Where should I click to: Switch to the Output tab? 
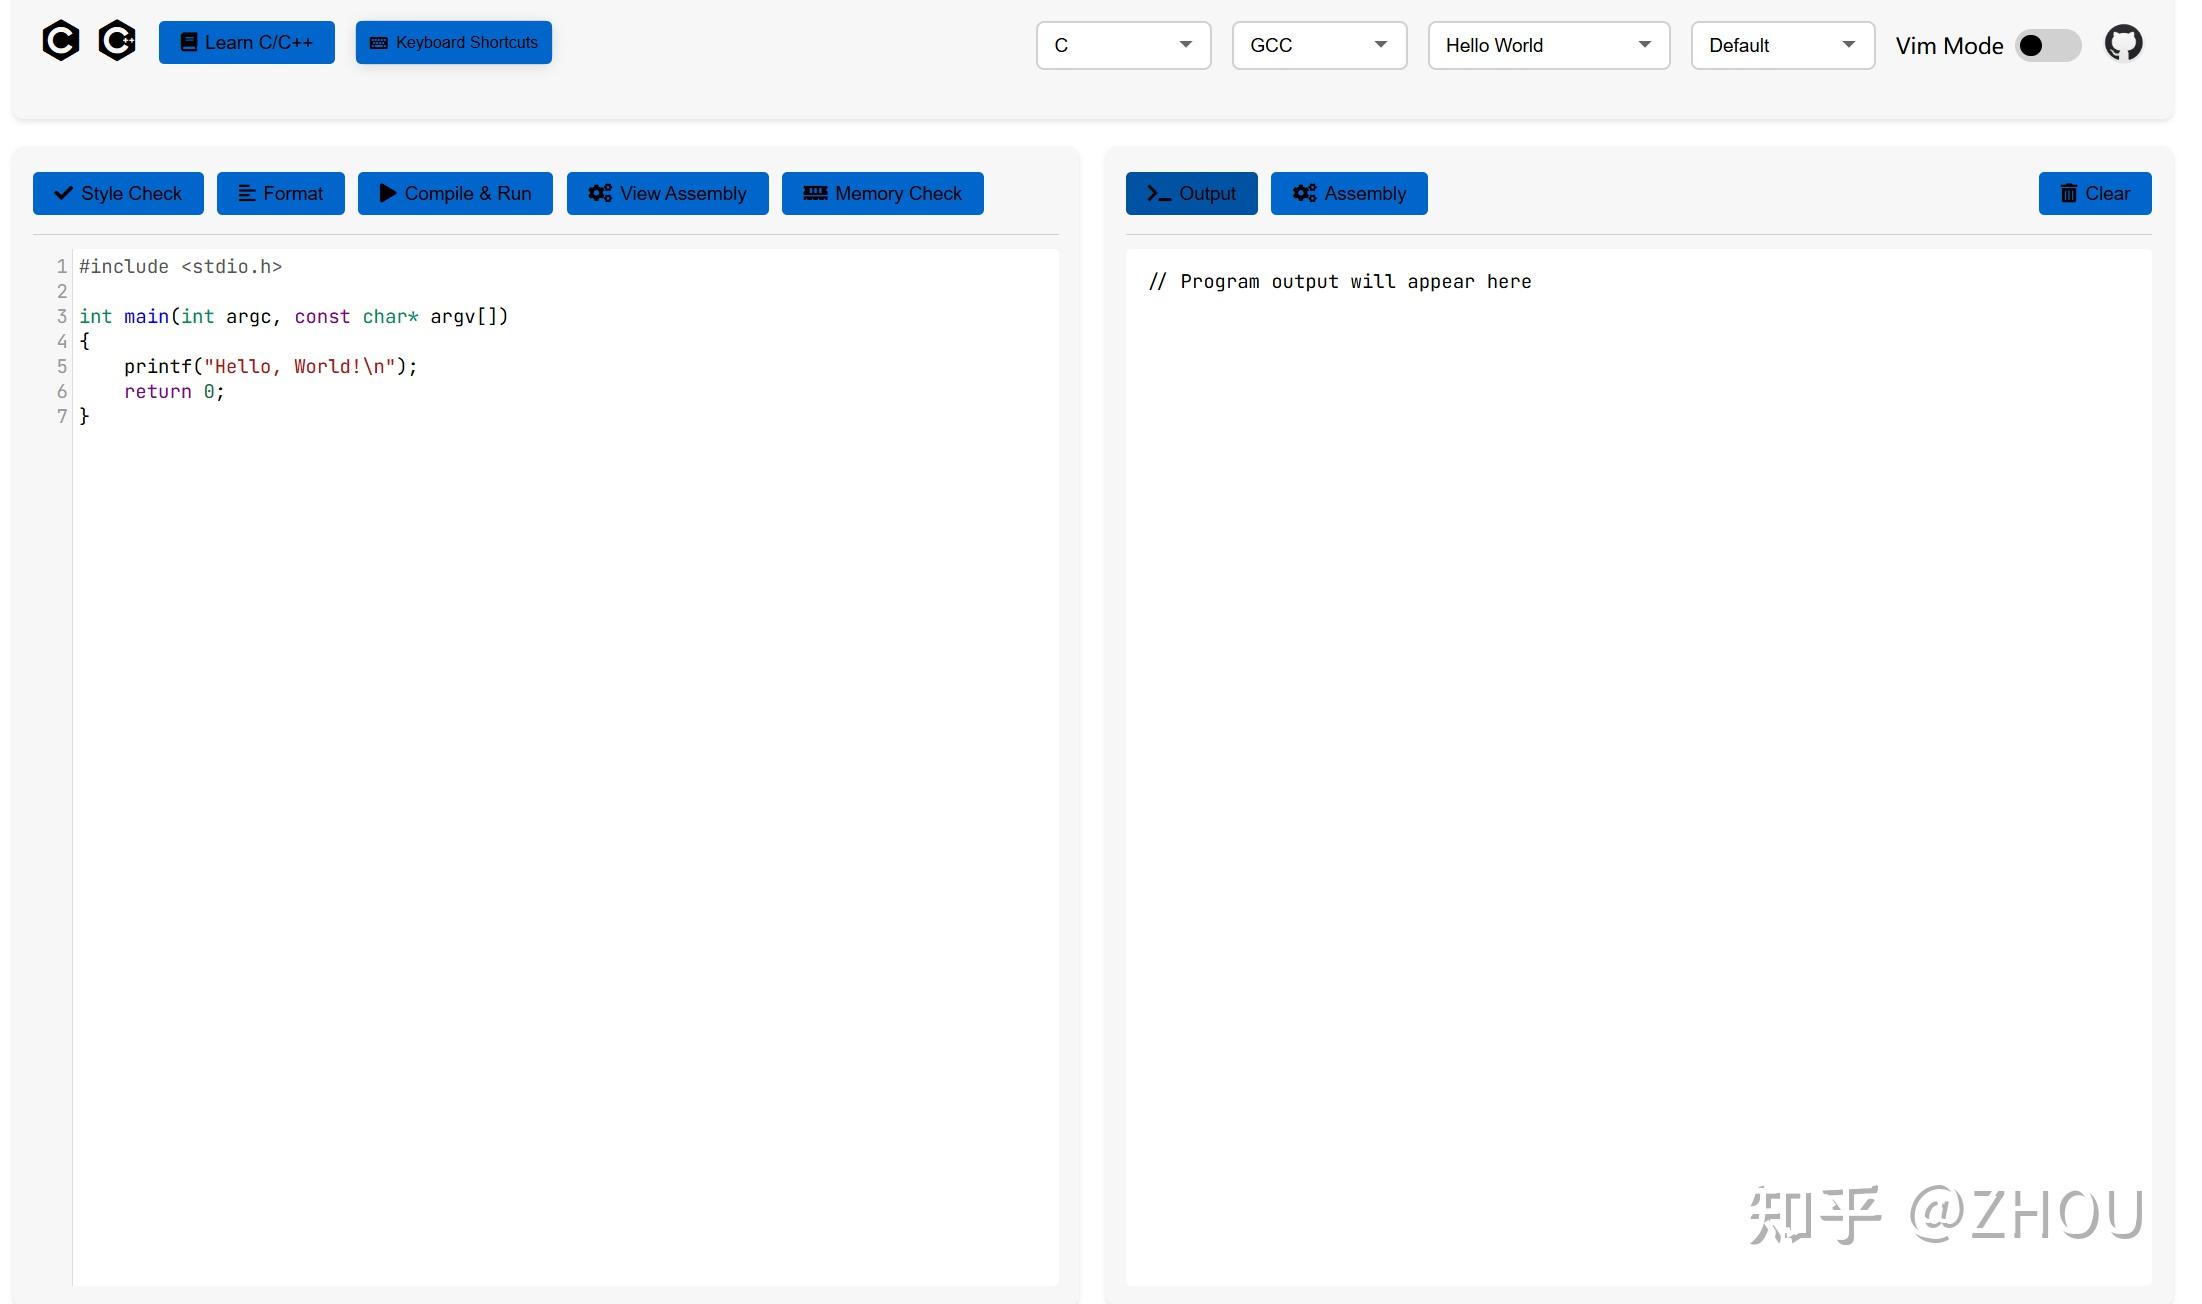[1191, 194]
